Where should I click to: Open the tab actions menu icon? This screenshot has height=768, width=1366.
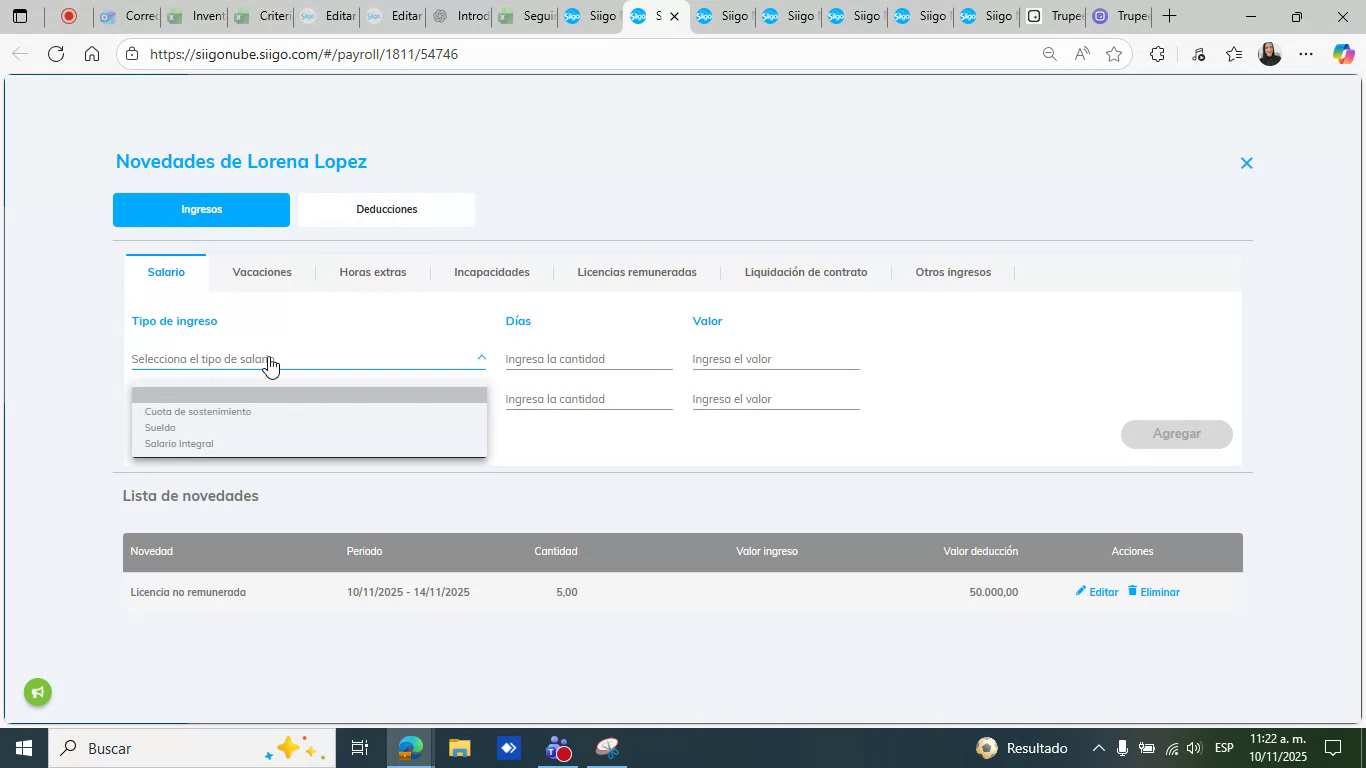pyautogui.click(x=20, y=16)
